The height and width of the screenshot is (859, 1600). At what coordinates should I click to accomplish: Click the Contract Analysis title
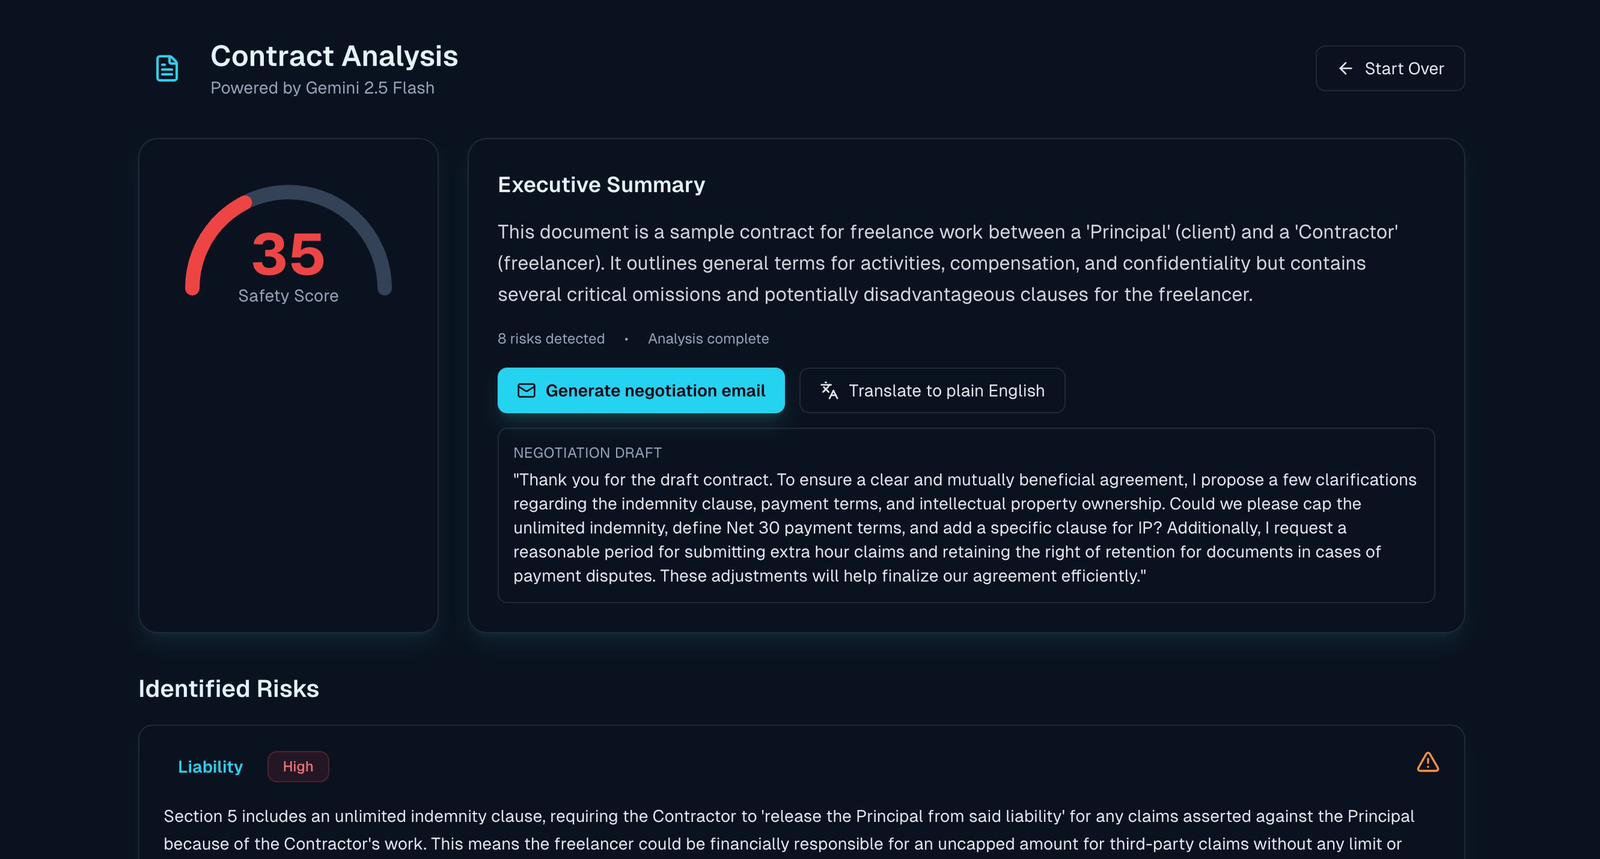pyautogui.click(x=334, y=56)
